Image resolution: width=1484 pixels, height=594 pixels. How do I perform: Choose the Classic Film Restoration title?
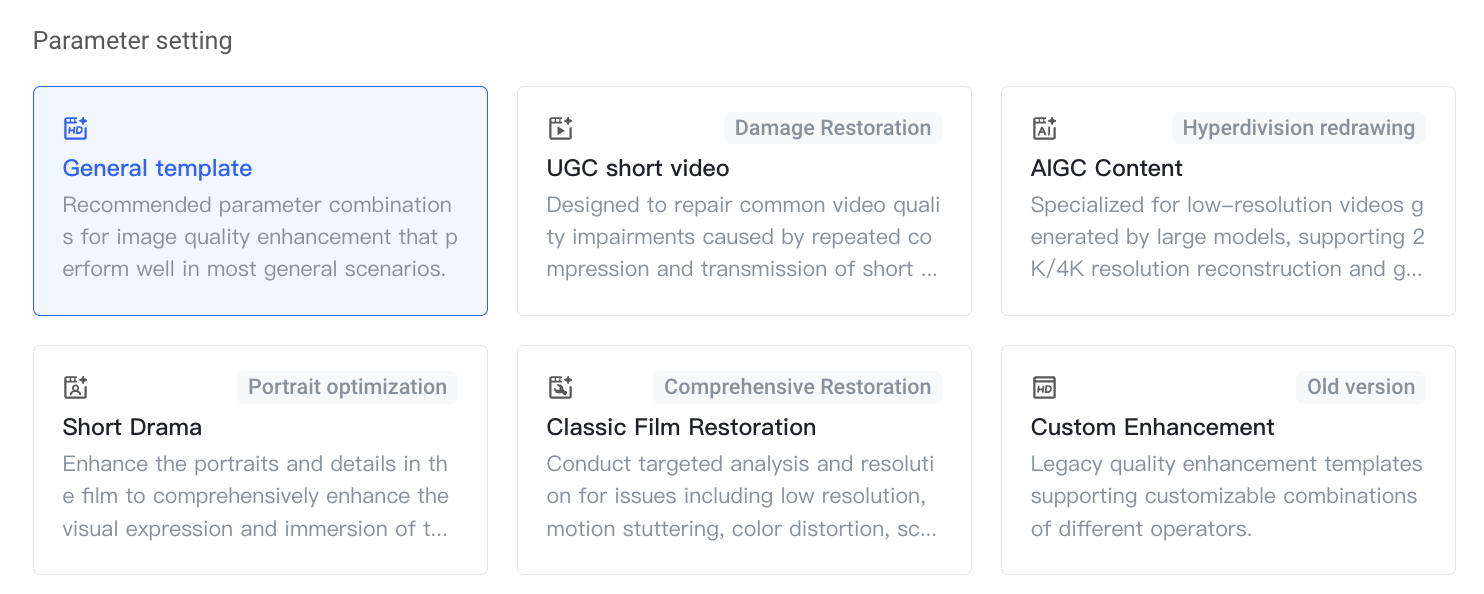pyautogui.click(x=681, y=427)
